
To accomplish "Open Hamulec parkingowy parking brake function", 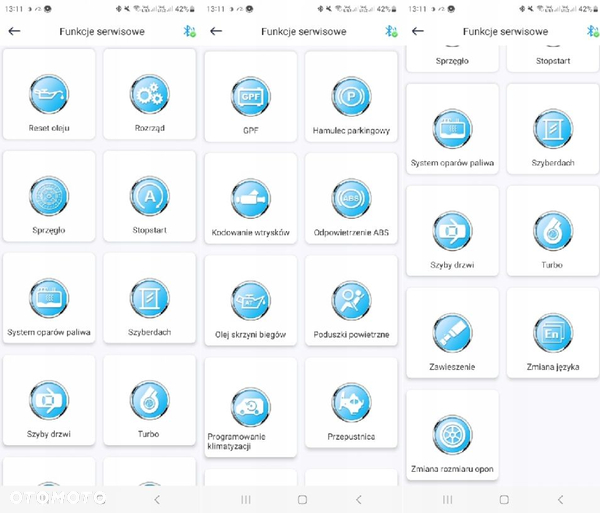I will coord(351,96).
